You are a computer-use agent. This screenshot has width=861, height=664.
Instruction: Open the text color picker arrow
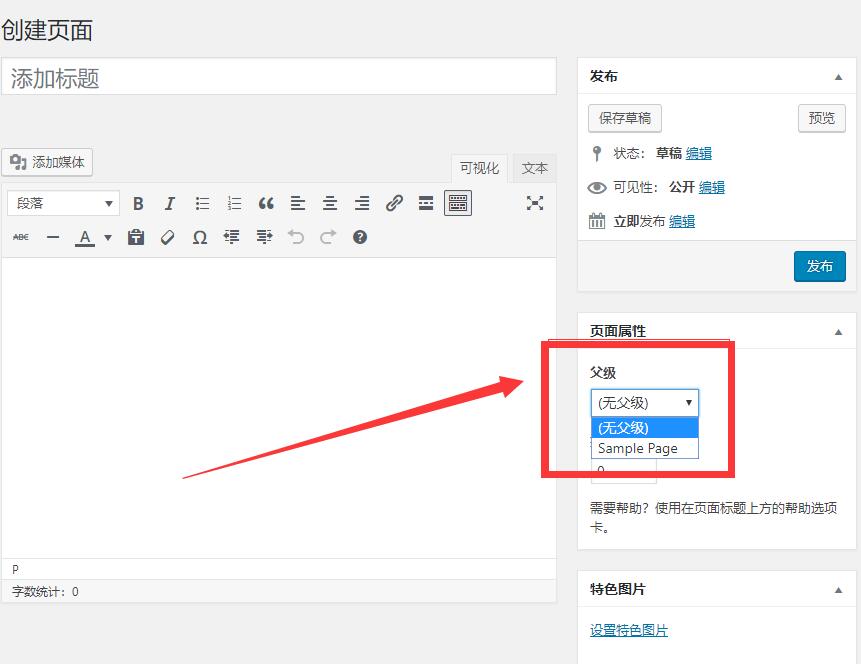(106, 237)
